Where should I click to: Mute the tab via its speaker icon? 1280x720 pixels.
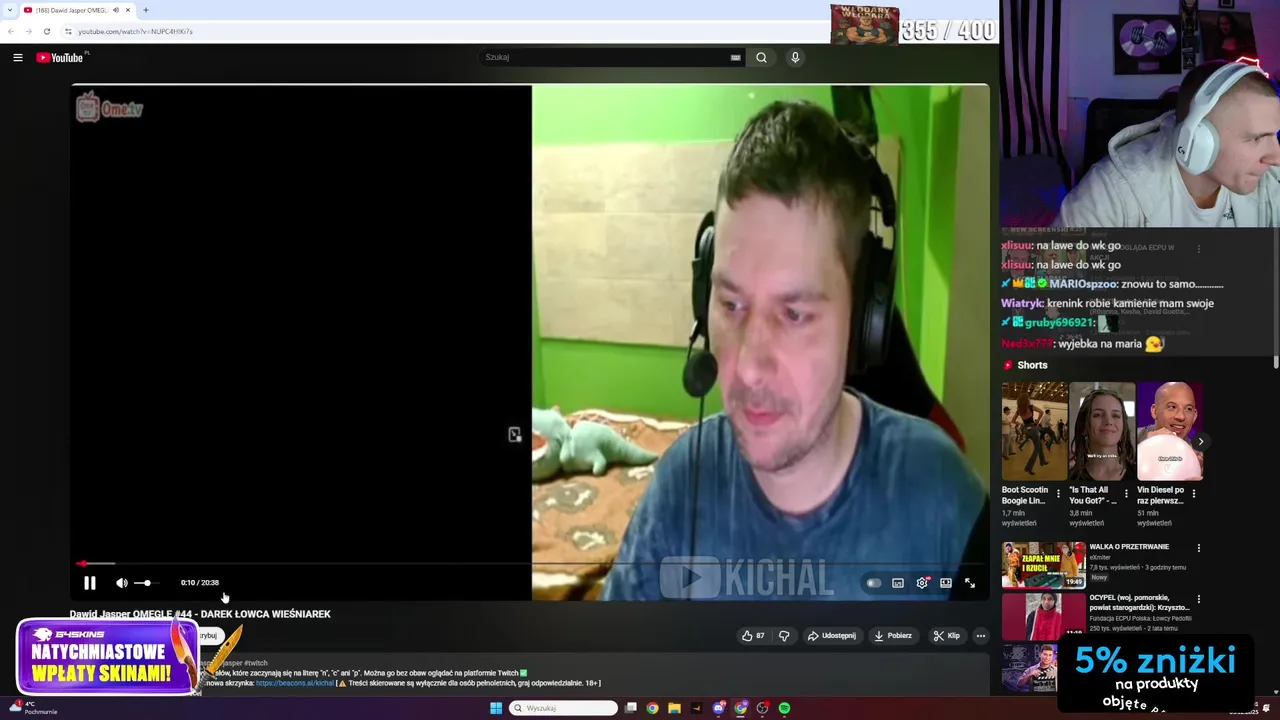click(x=116, y=10)
